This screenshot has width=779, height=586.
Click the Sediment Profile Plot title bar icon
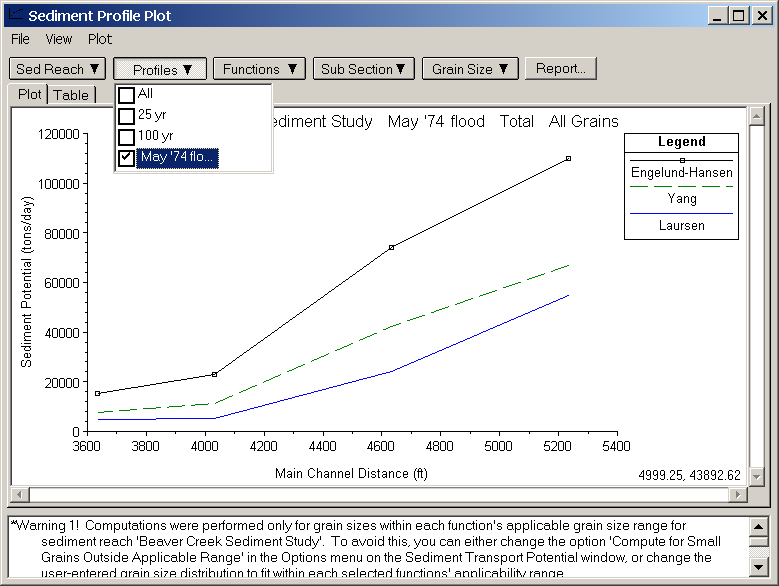coord(15,16)
